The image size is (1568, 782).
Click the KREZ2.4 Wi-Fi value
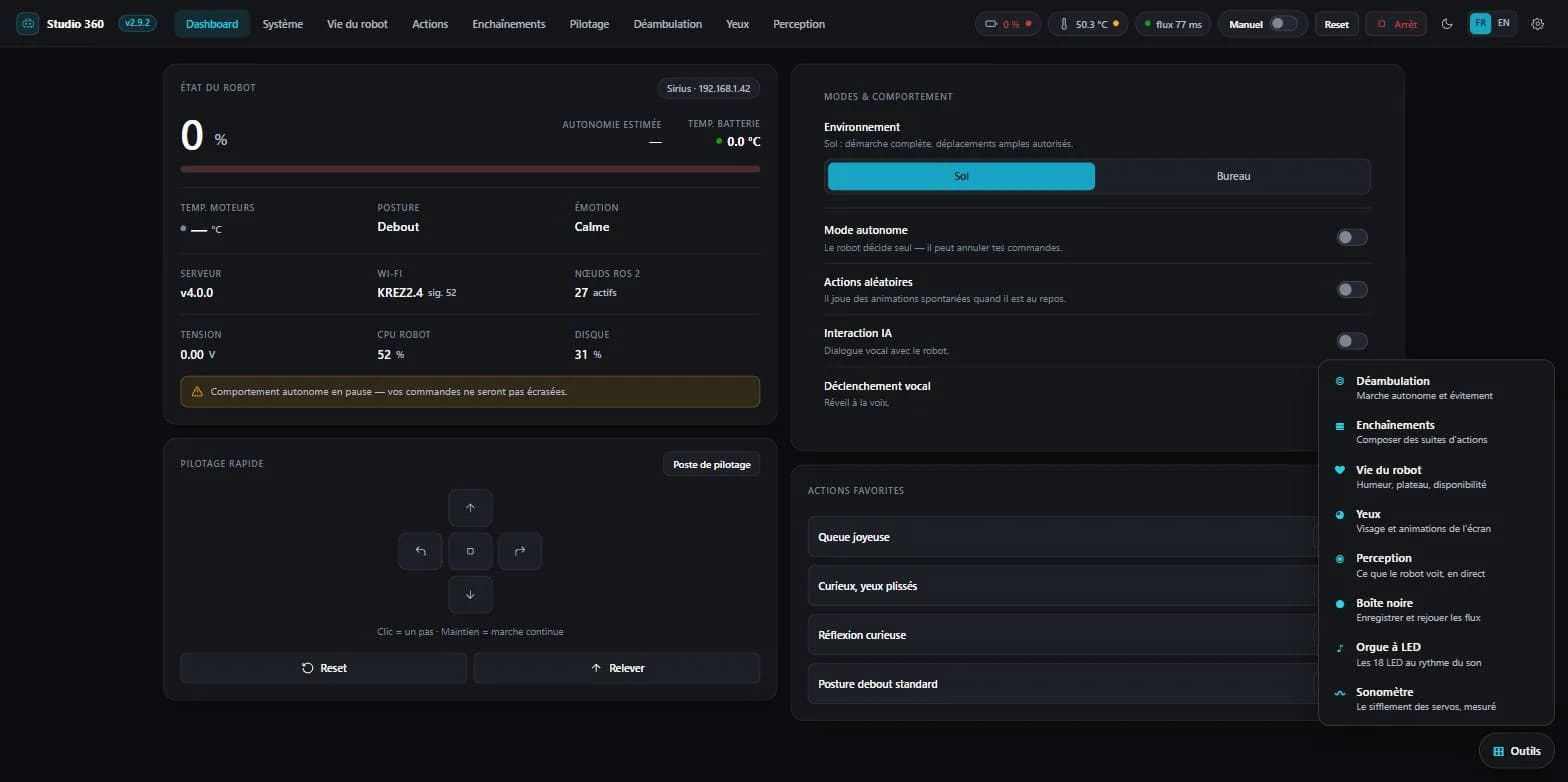[x=400, y=293]
